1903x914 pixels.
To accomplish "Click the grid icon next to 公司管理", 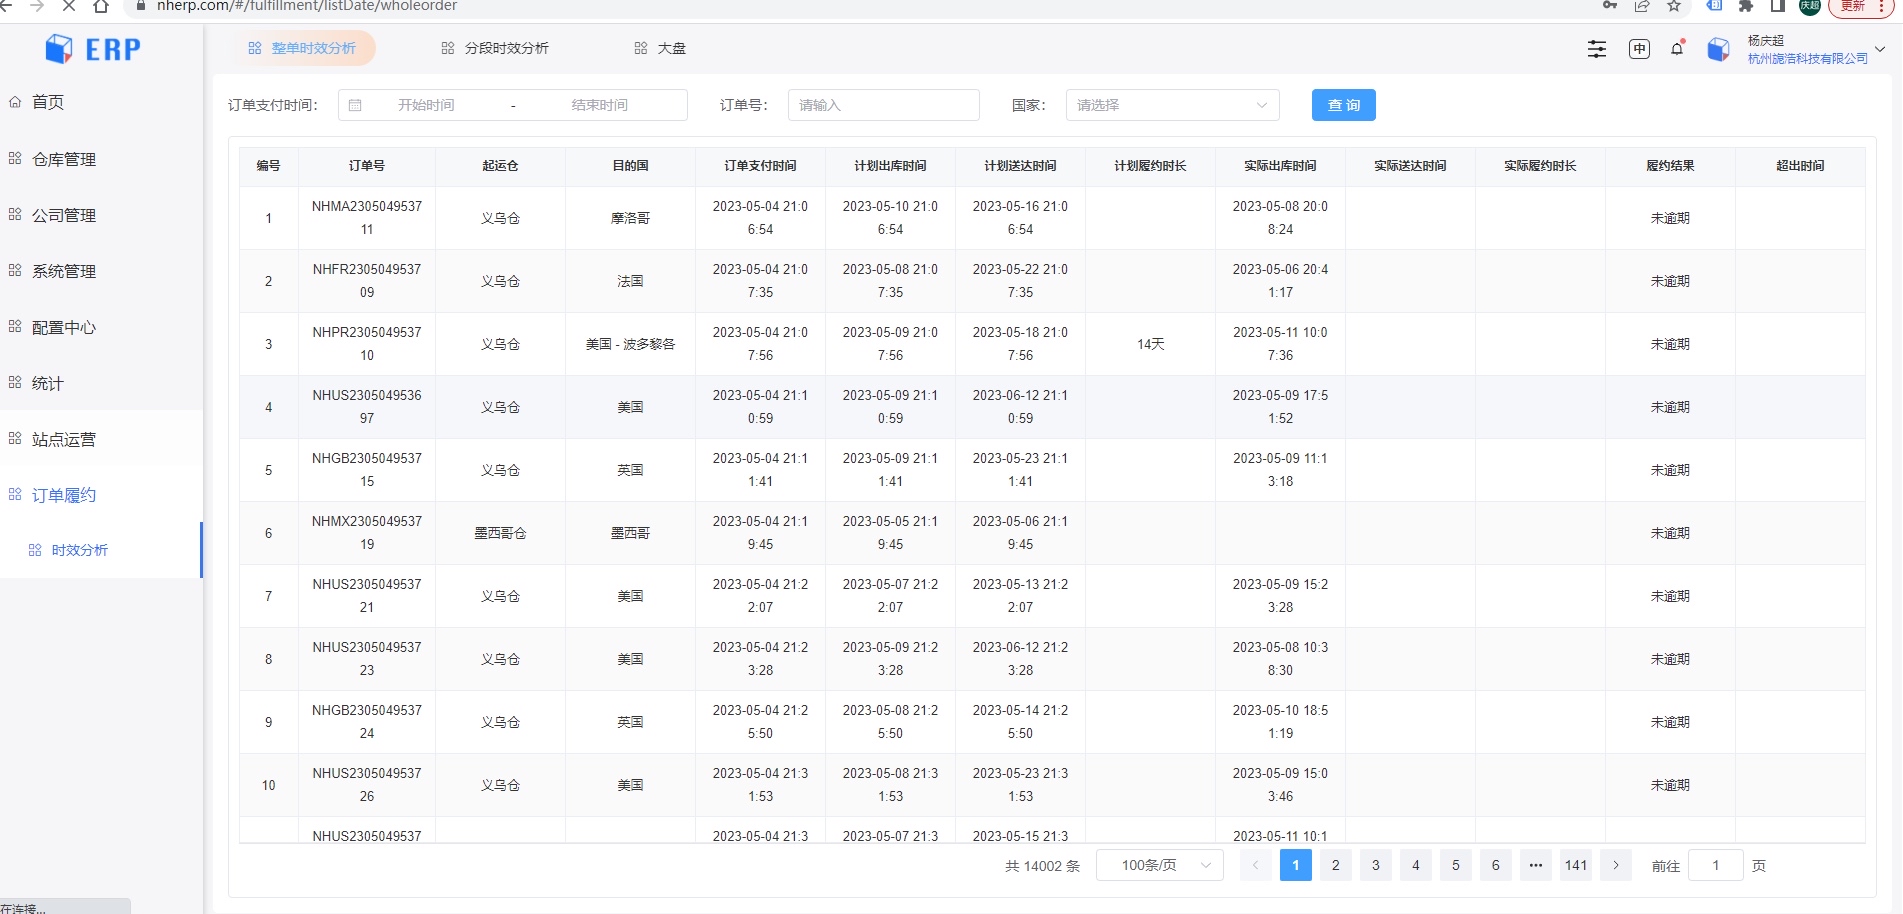I will 15,214.
